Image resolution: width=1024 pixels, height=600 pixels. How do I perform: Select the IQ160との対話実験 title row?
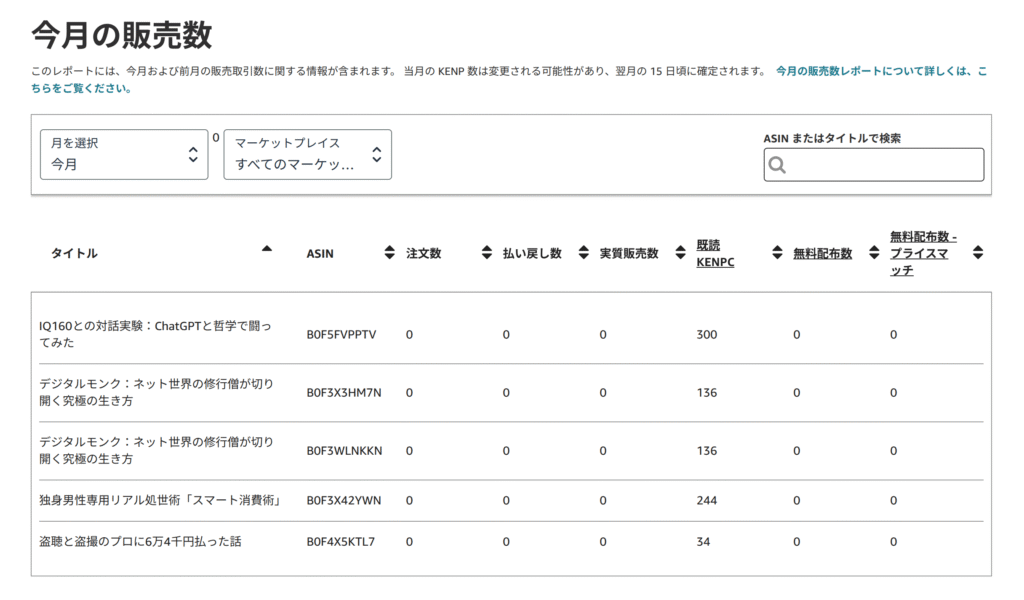pyautogui.click(x=155, y=334)
